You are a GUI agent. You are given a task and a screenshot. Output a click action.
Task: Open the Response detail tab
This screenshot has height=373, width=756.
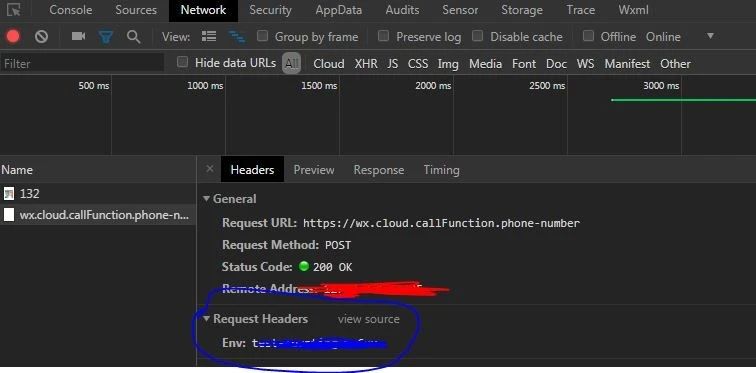pos(378,170)
